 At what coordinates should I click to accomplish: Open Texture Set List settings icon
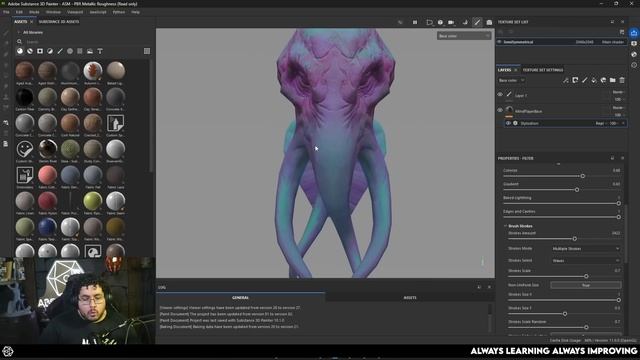622,32
